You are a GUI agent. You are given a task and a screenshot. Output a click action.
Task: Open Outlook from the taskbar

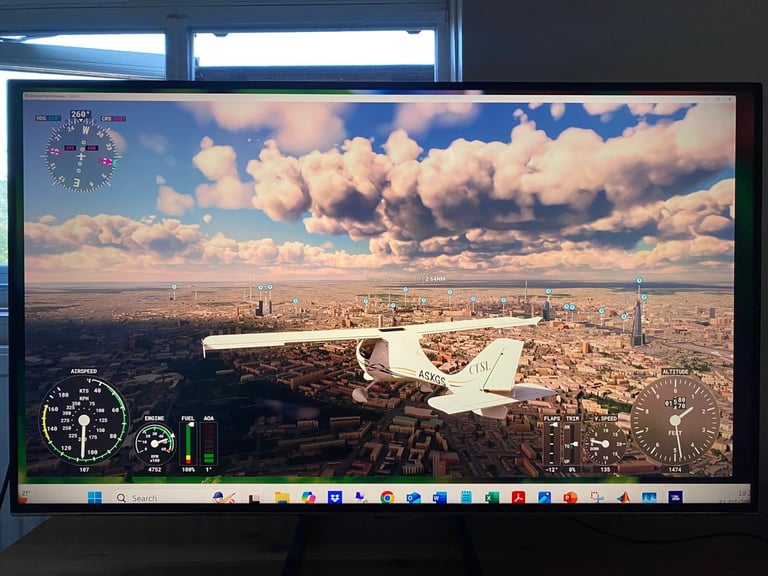point(413,498)
